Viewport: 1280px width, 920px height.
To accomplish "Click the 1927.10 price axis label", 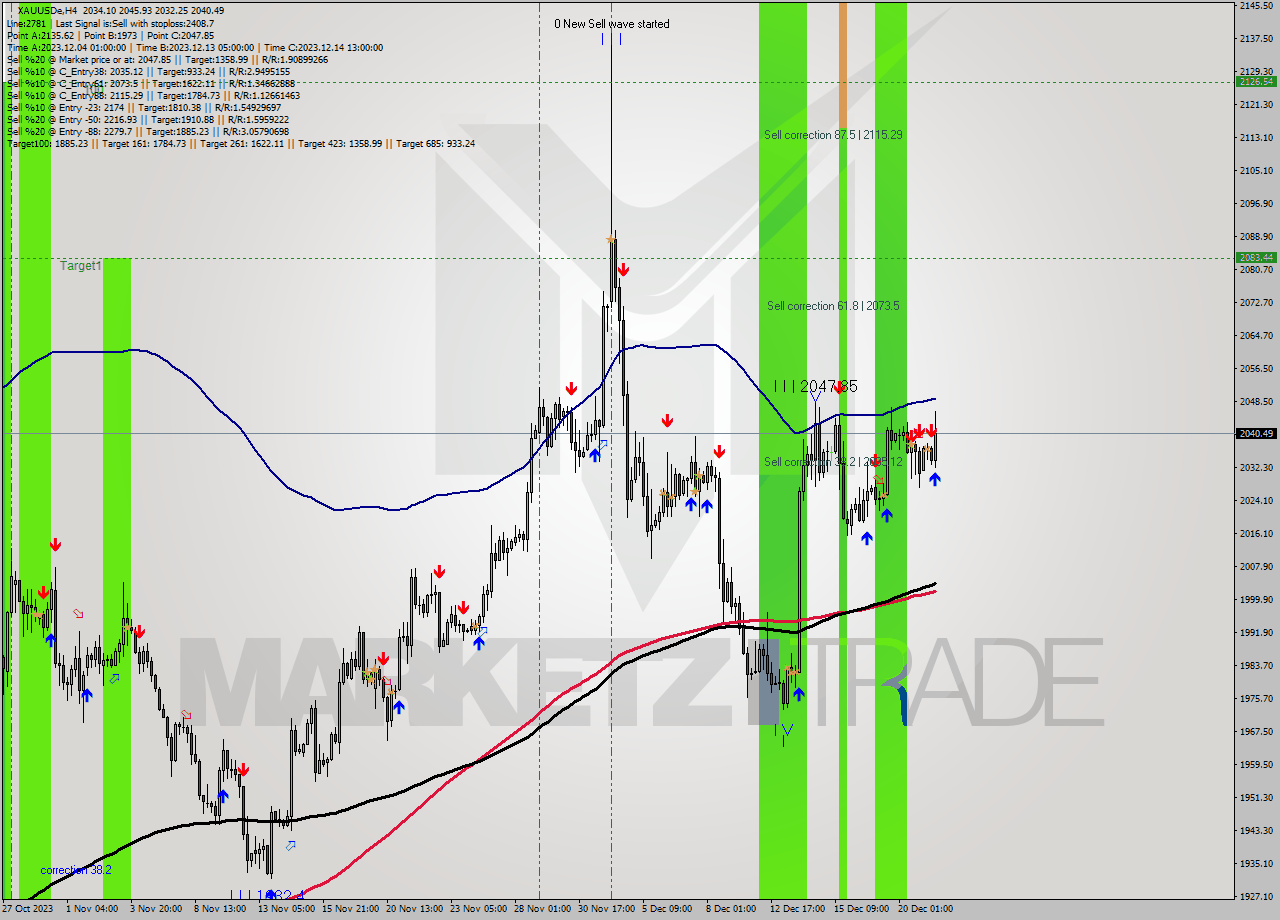I will (x=1256, y=896).
